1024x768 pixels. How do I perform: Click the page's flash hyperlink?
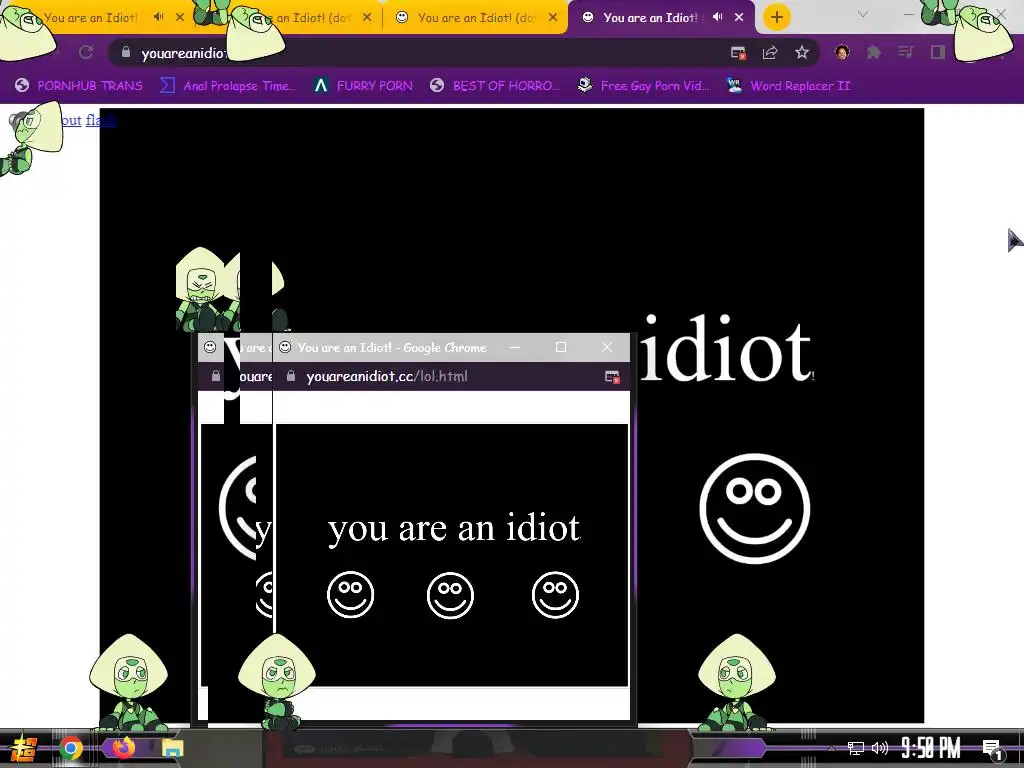click(100, 120)
